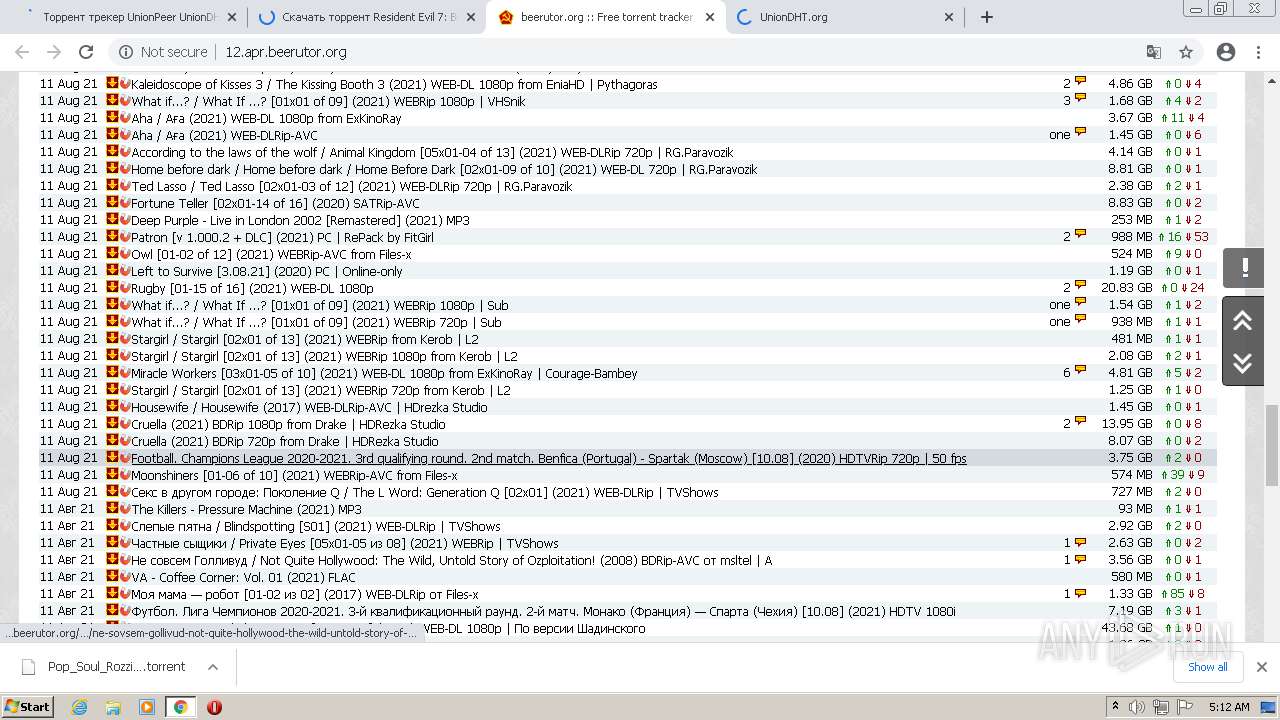Open the Chrome profile avatar menu
Image resolution: width=1280 pixels, height=720 pixels.
point(1226,52)
